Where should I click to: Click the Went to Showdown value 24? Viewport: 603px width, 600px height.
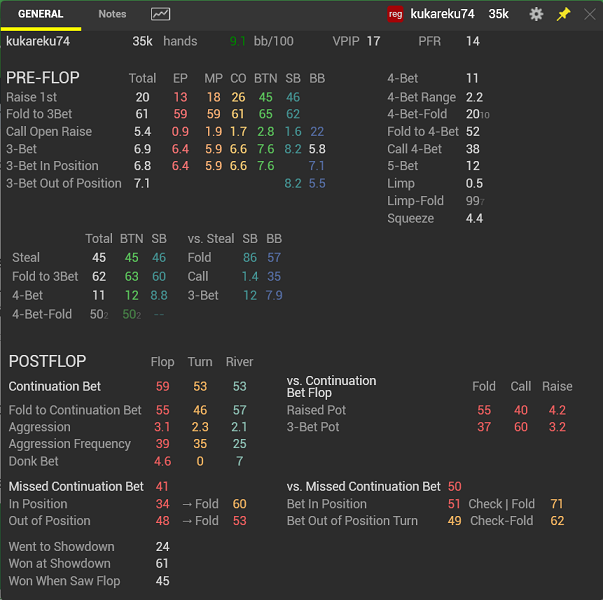coord(162,547)
